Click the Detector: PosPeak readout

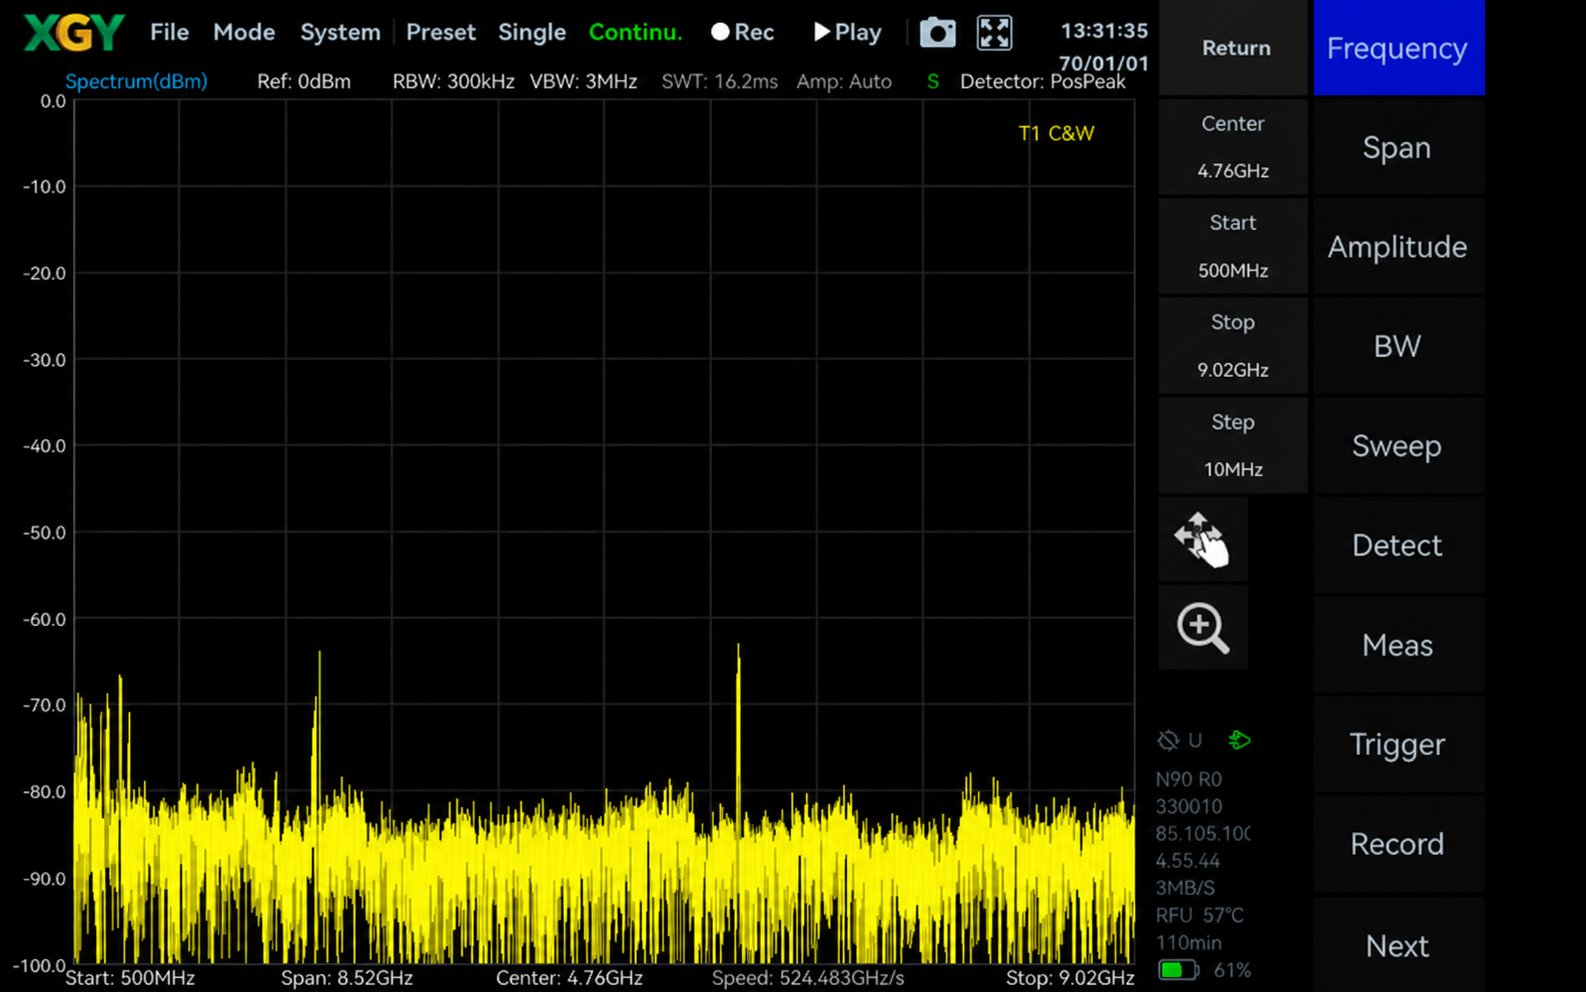point(1042,82)
